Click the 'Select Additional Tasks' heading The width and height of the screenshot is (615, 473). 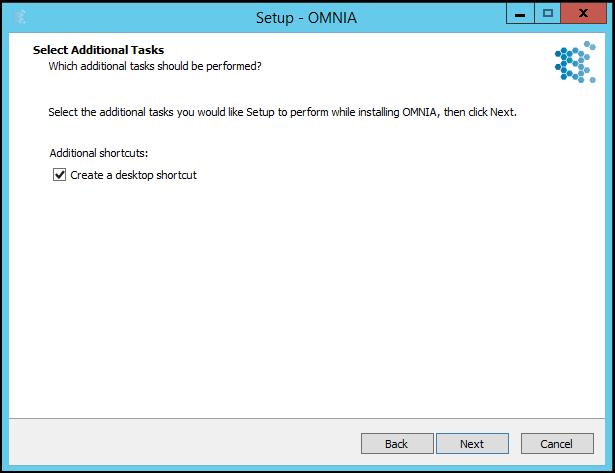(98, 50)
